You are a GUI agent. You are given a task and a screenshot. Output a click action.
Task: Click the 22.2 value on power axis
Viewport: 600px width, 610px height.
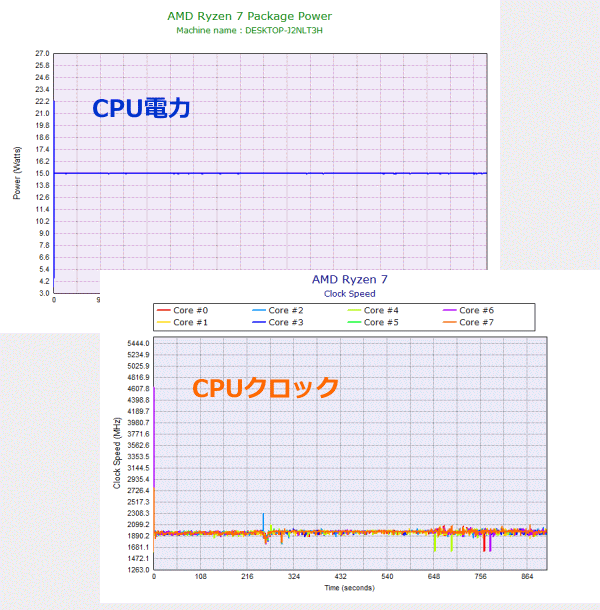click(x=42, y=102)
